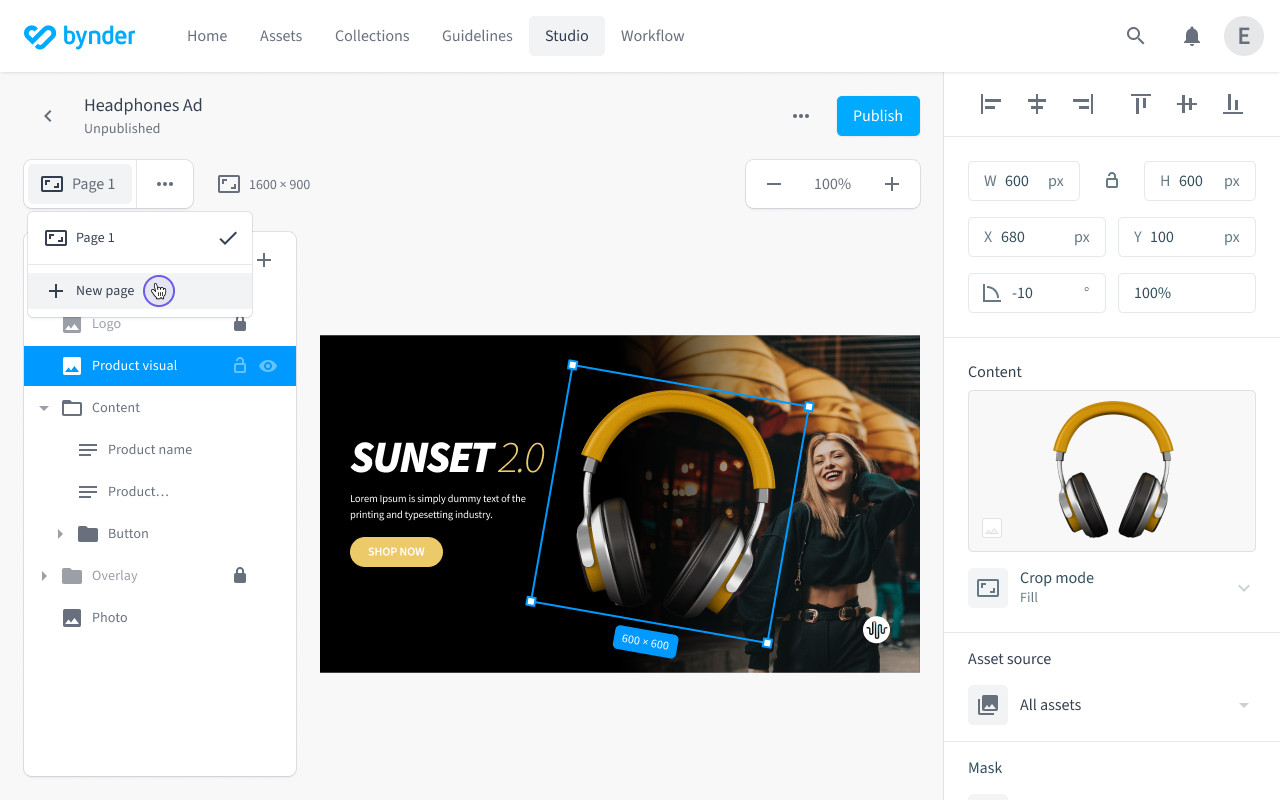Add a new layer with the plus icon
This screenshot has width=1280, height=800.
pyautogui.click(x=264, y=260)
